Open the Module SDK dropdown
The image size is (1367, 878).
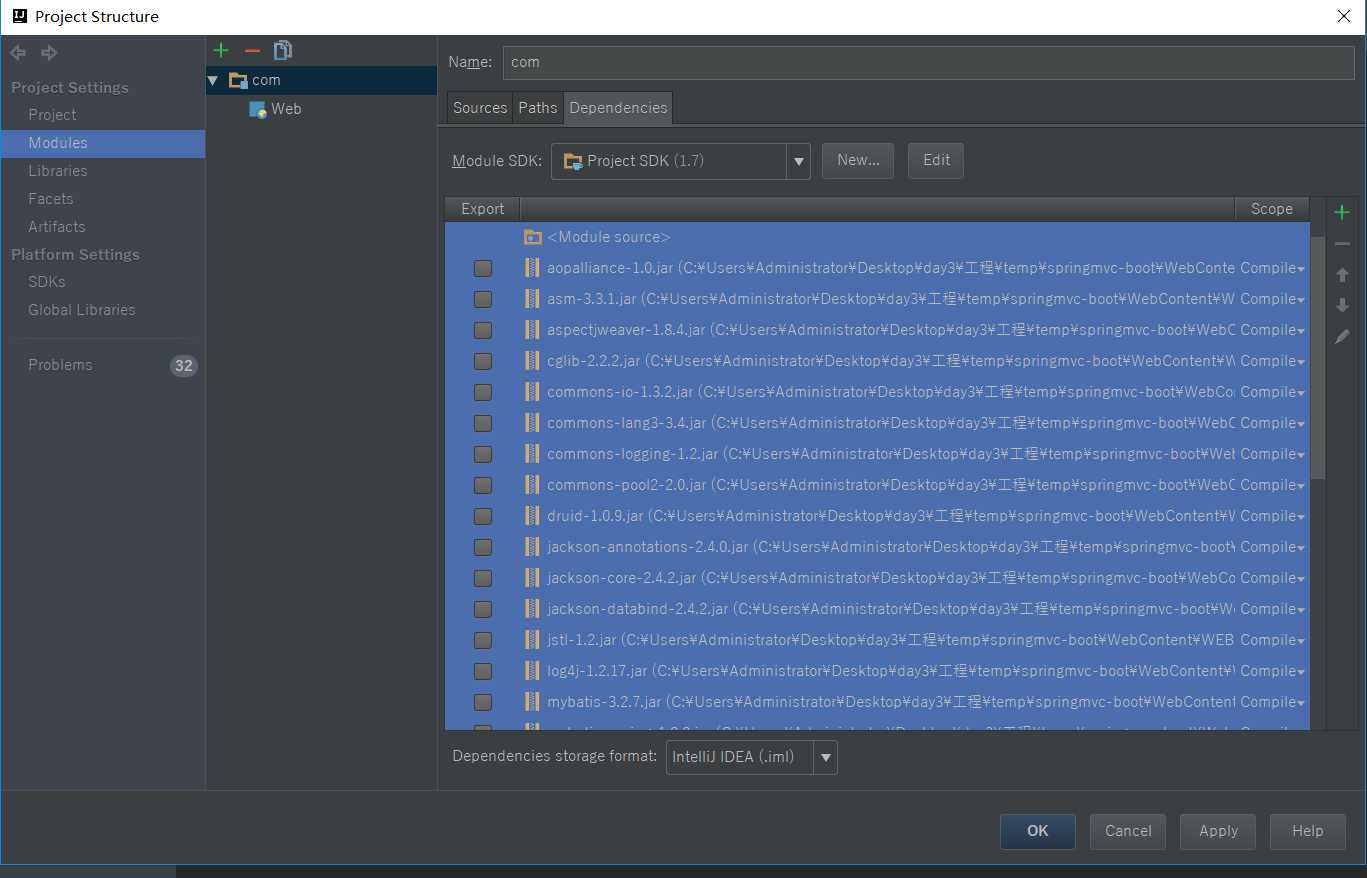tap(798, 161)
